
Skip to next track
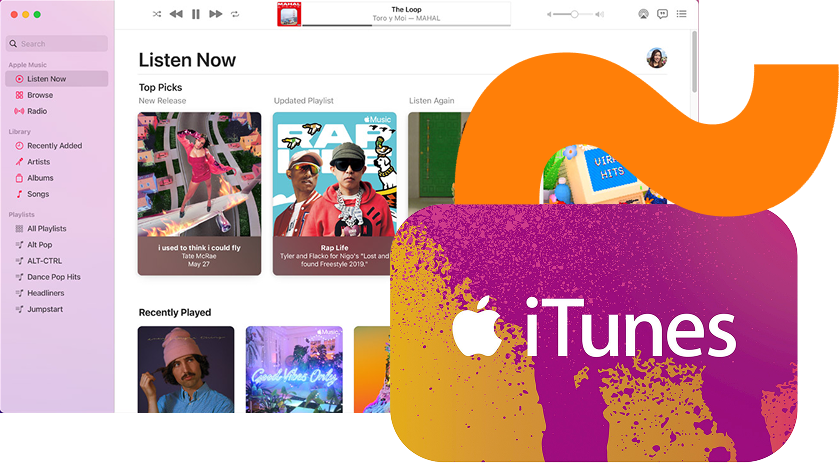click(x=216, y=14)
